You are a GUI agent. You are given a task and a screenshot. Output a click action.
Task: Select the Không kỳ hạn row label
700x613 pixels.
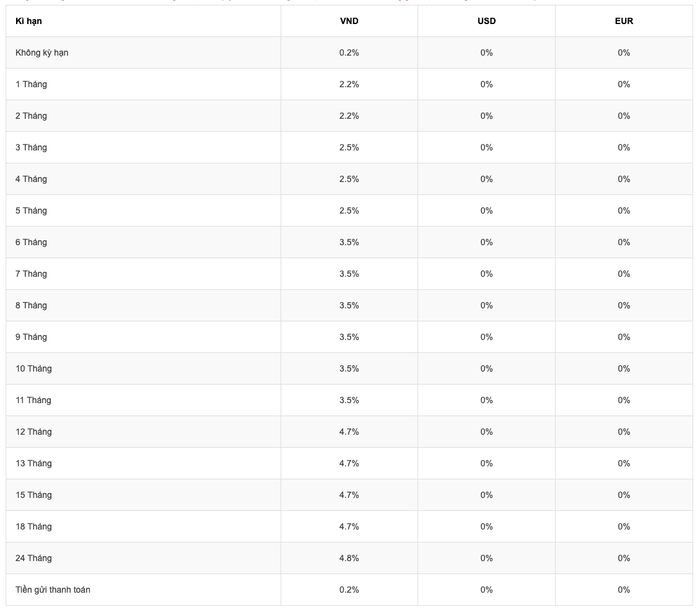[x=42, y=53]
